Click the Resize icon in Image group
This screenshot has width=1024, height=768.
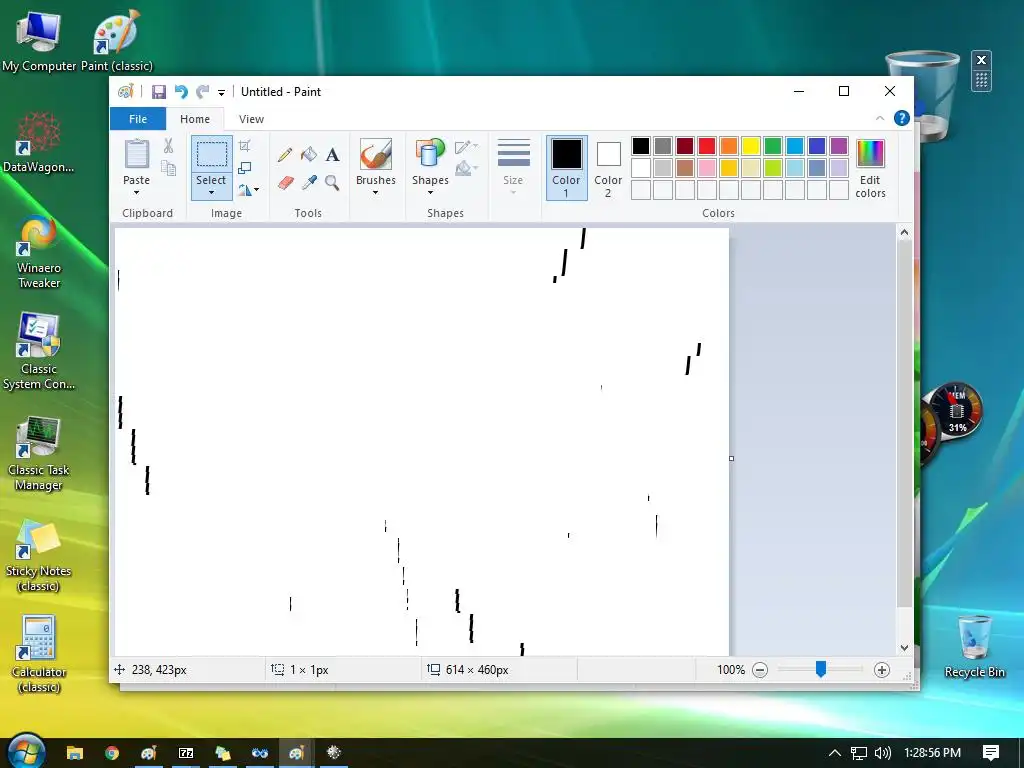(x=244, y=168)
